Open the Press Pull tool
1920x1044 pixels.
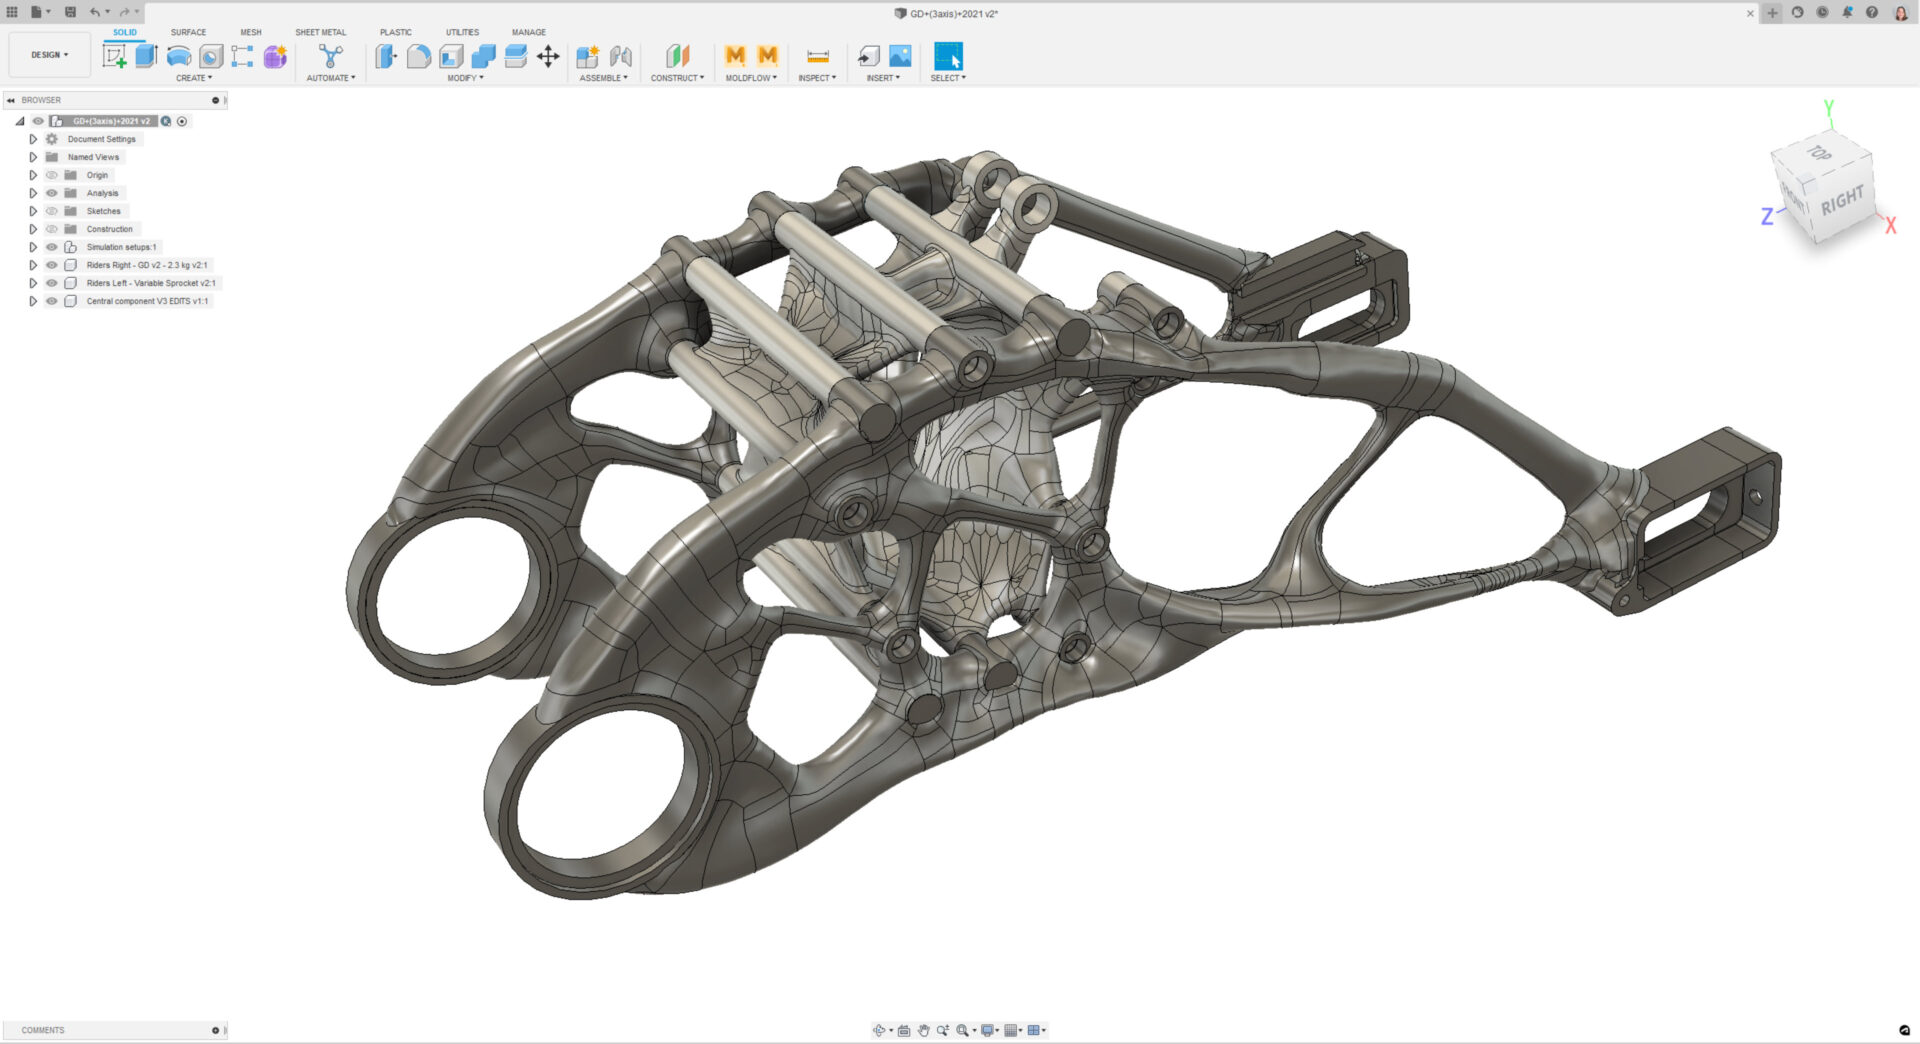coord(385,55)
